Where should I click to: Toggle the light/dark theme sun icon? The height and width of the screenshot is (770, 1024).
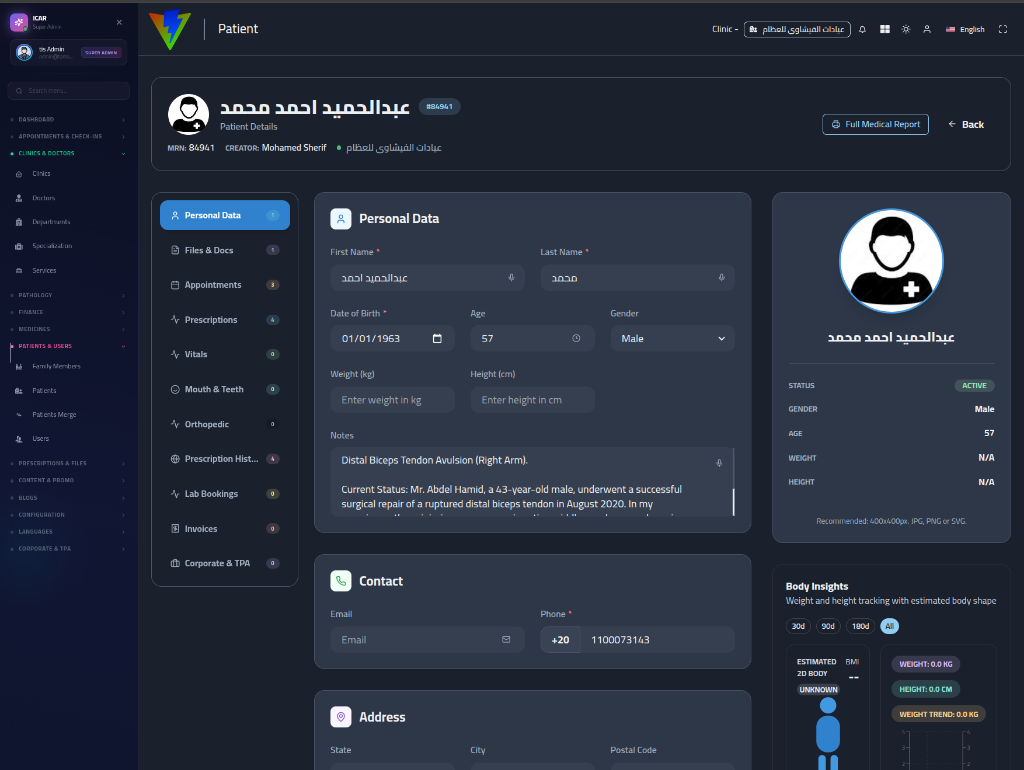pos(906,29)
